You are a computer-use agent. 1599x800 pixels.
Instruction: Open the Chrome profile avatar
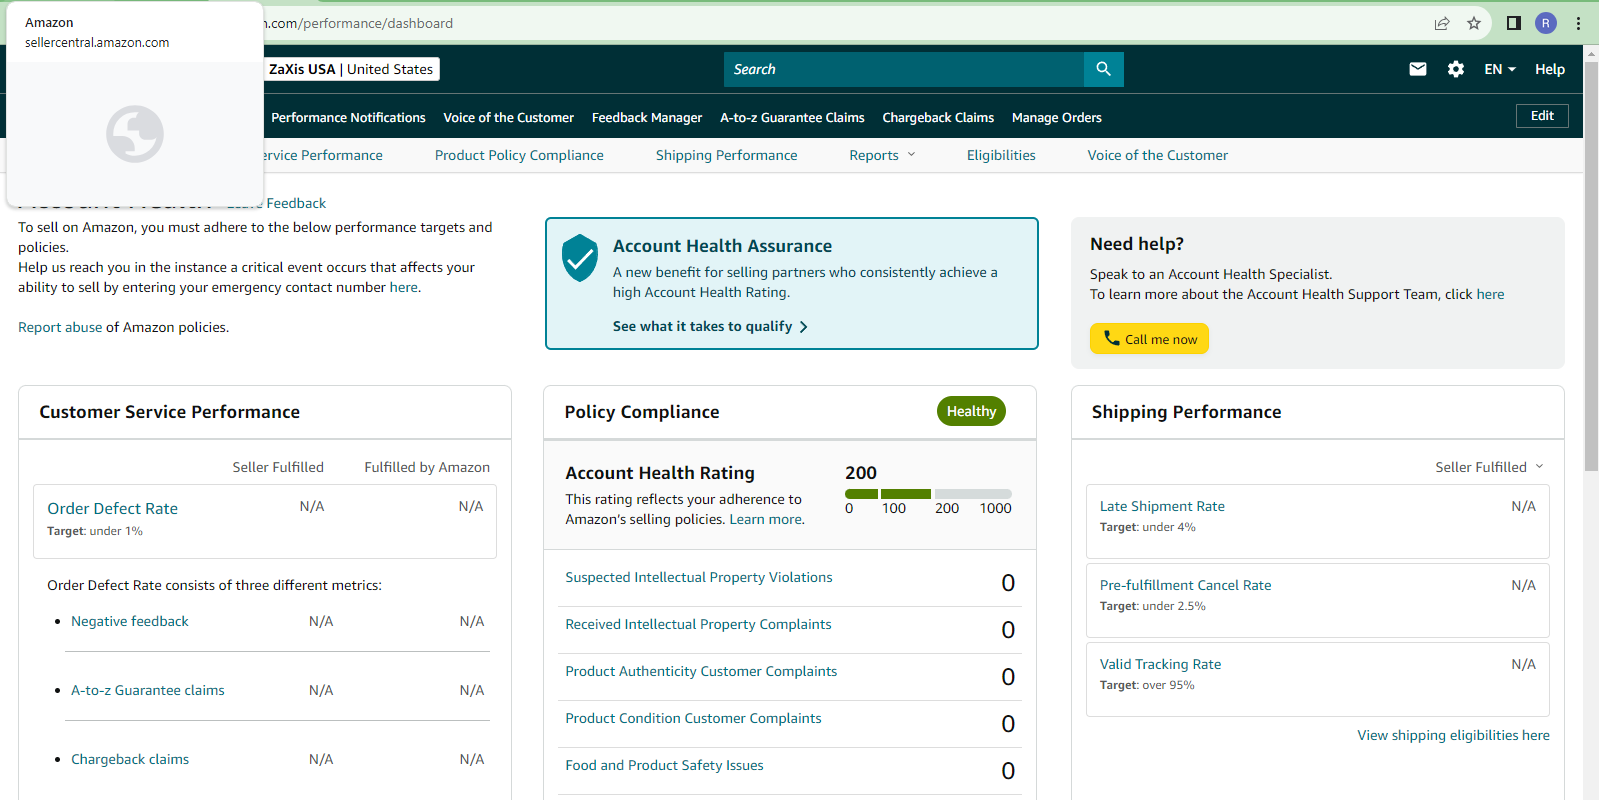[x=1546, y=23]
